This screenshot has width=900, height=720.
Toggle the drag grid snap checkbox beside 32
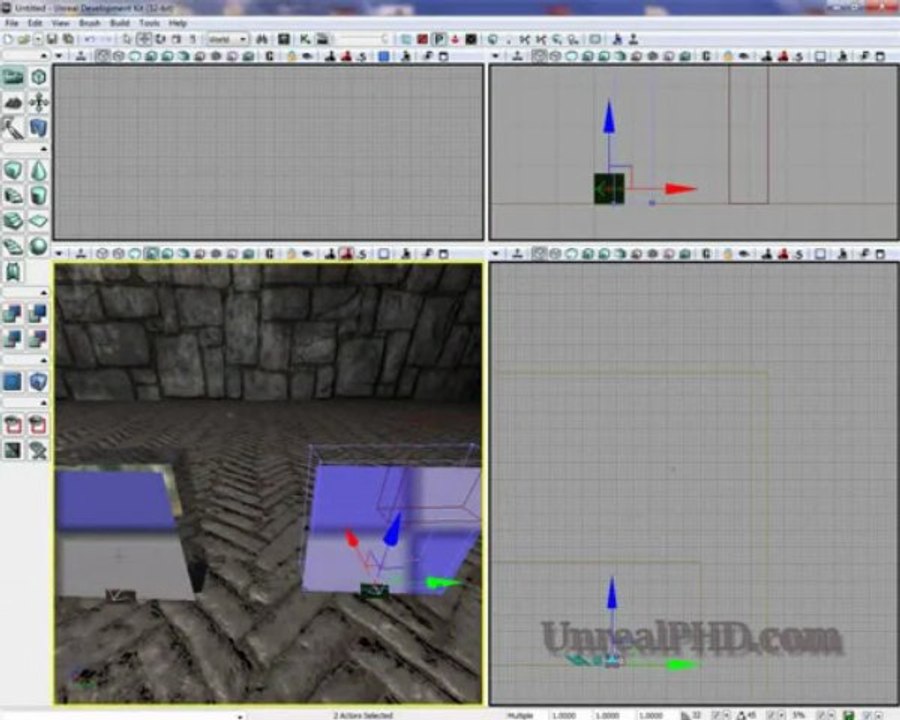(716, 715)
